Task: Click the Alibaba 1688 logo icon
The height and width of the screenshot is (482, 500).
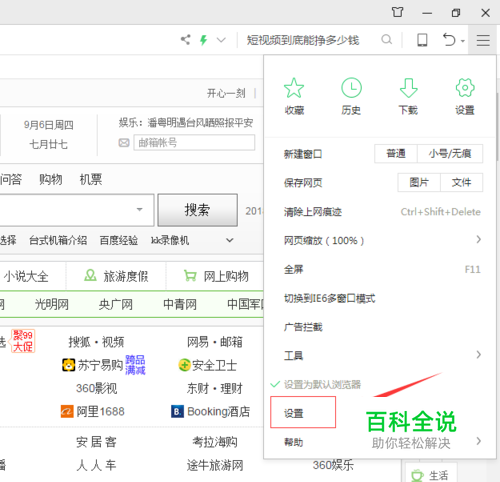Action: point(67,411)
